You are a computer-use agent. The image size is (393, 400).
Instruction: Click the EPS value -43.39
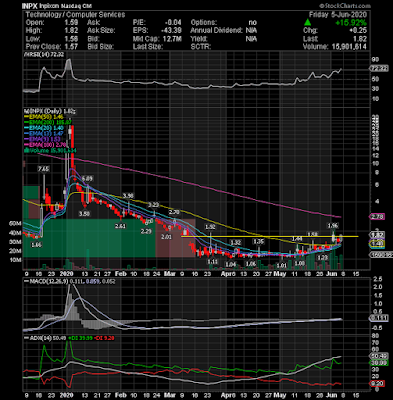pos(172,31)
